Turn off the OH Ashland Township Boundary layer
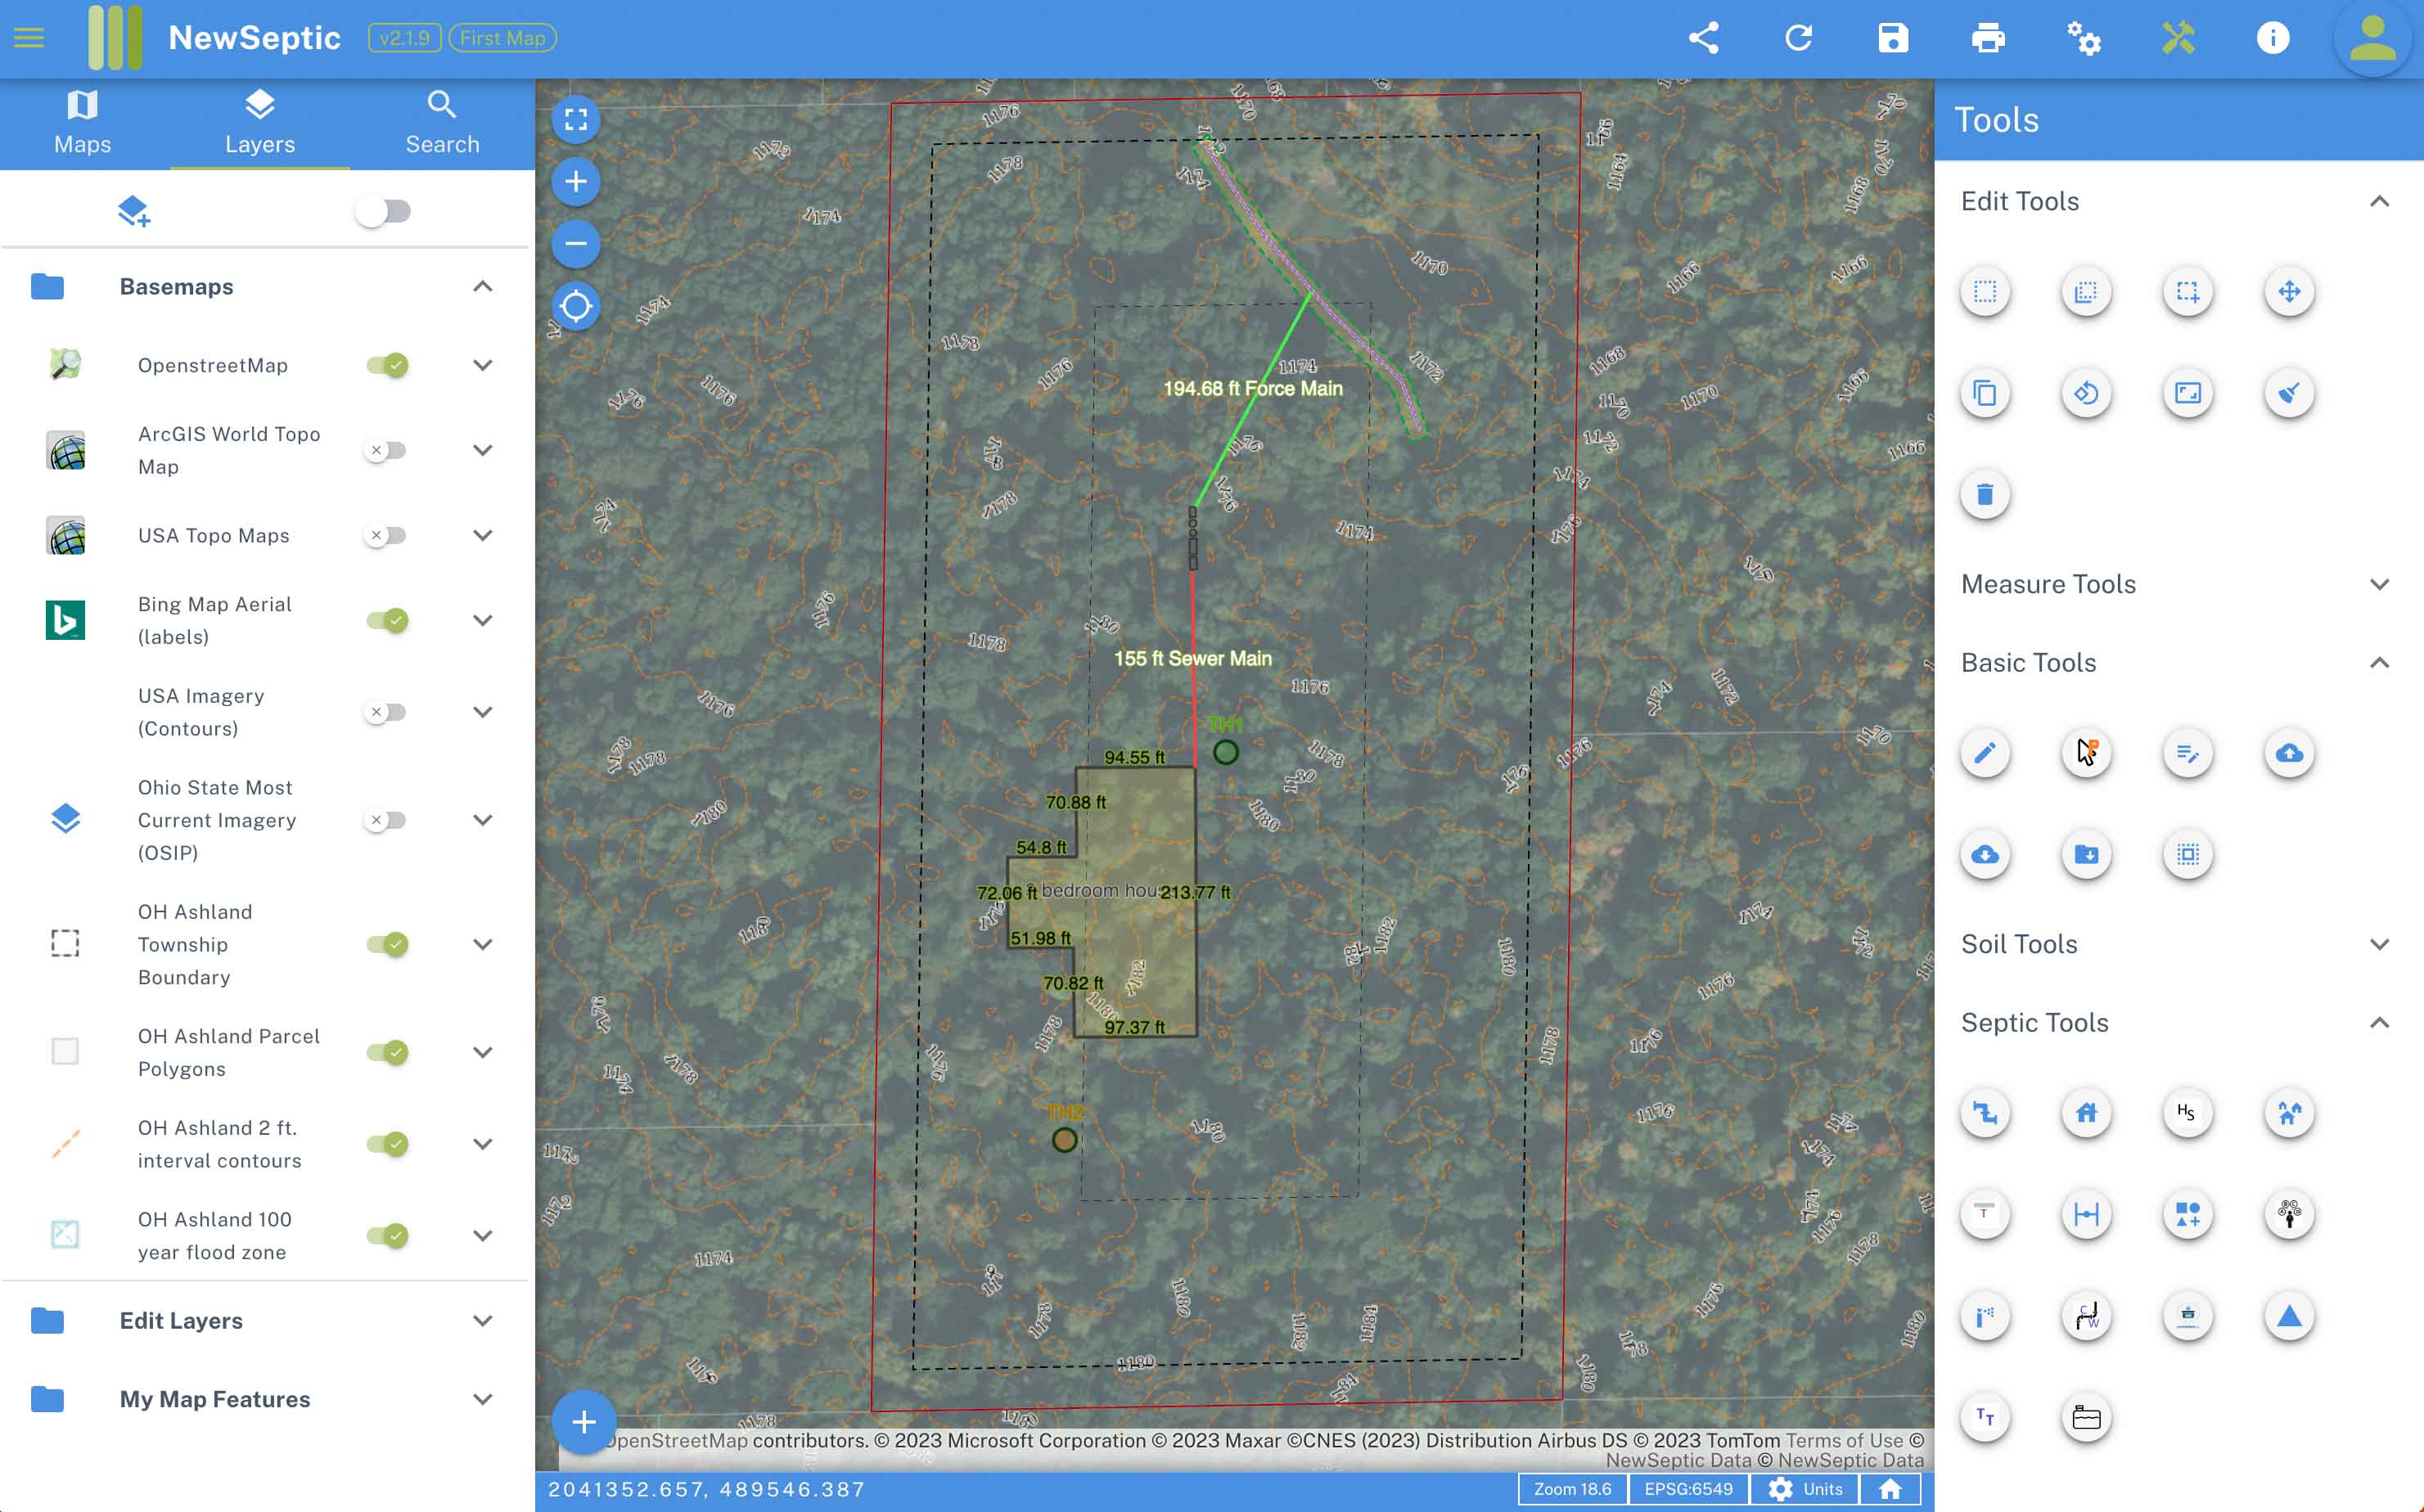The height and width of the screenshot is (1512, 2424). coord(387,944)
